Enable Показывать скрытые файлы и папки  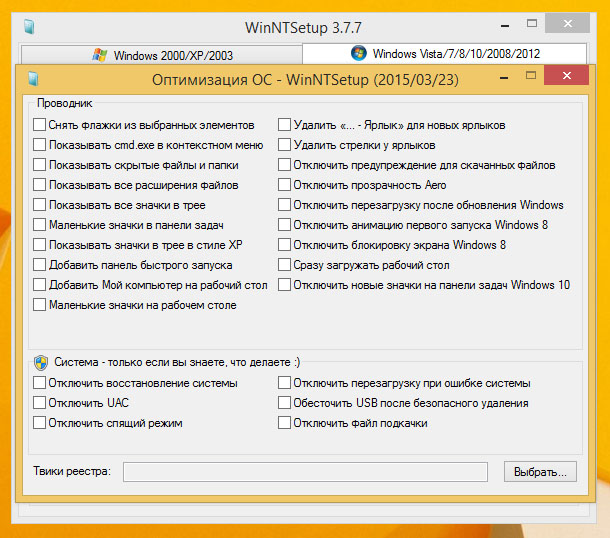coord(39,165)
